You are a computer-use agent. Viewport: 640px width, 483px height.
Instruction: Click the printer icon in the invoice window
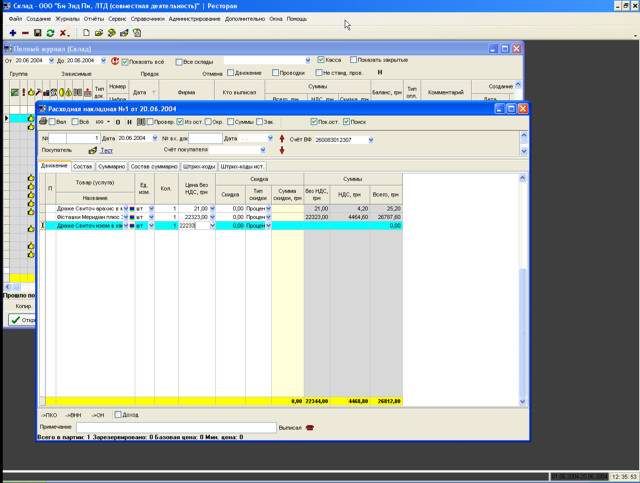[42, 122]
